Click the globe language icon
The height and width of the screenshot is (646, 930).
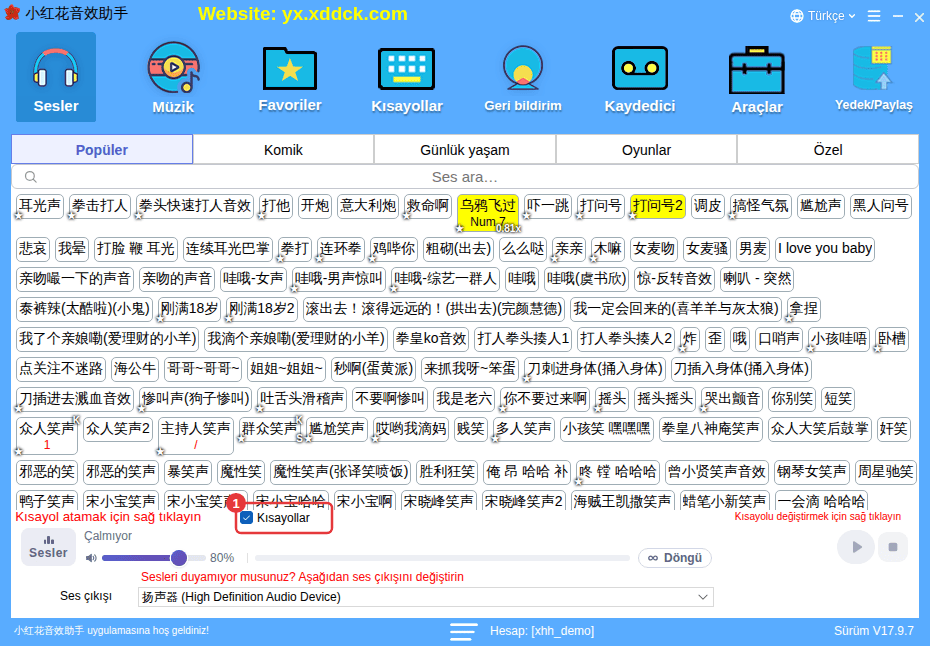[x=797, y=16]
